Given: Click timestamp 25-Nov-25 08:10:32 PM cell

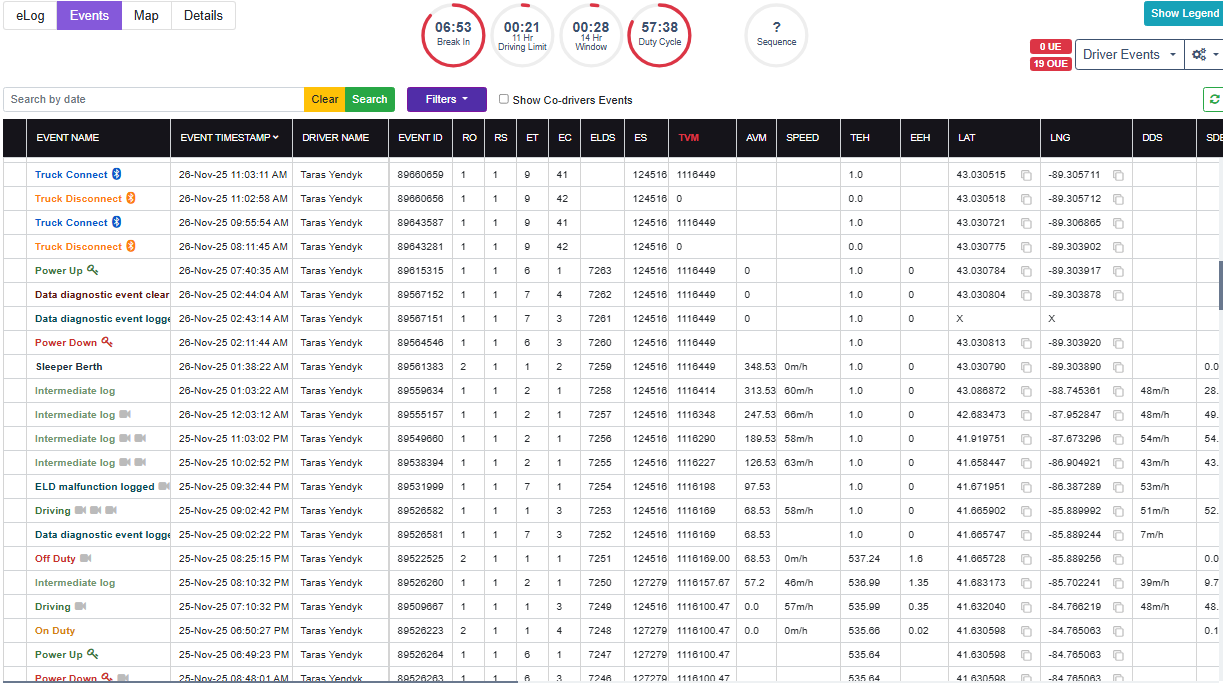Looking at the screenshot, I should coord(233,583).
